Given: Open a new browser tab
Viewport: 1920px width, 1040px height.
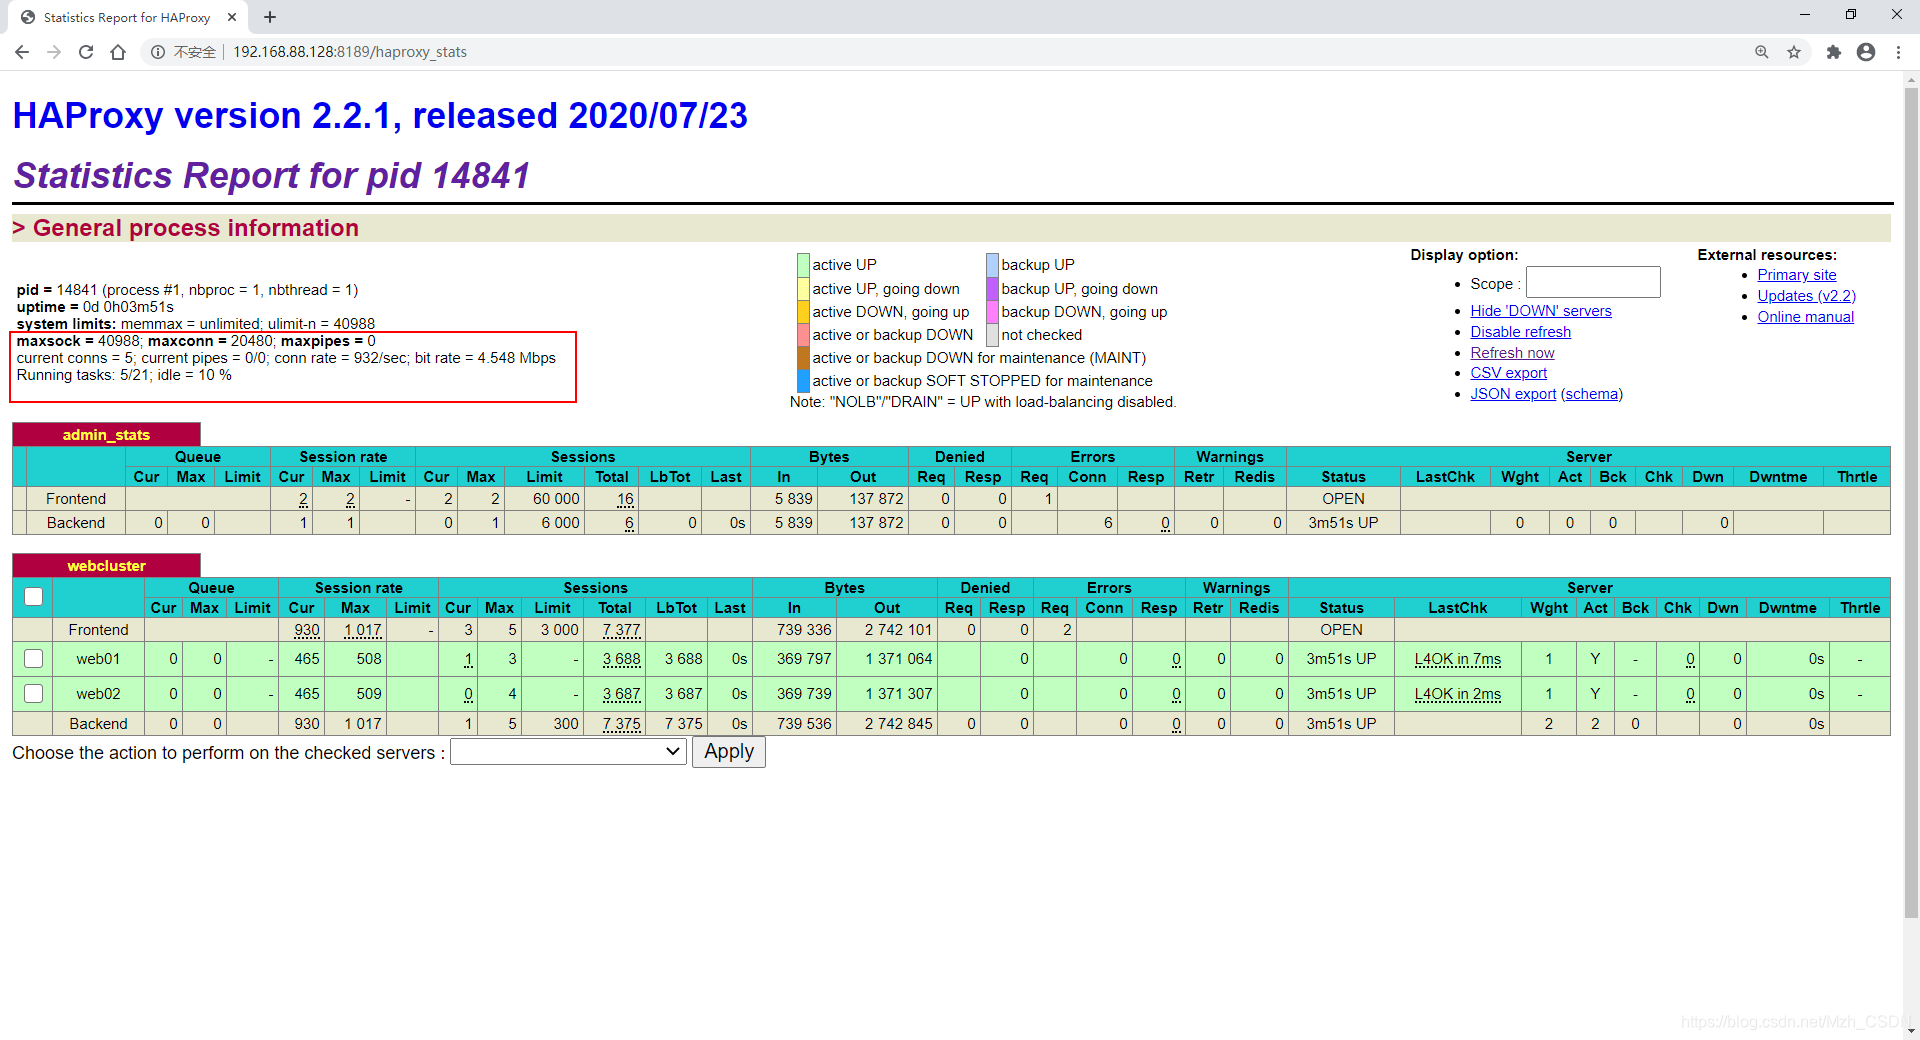Looking at the screenshot, I should [x=270, y=17].
